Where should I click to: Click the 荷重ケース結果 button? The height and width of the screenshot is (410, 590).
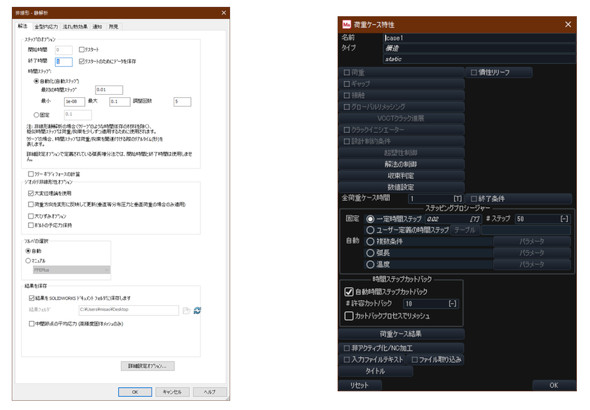401,334
